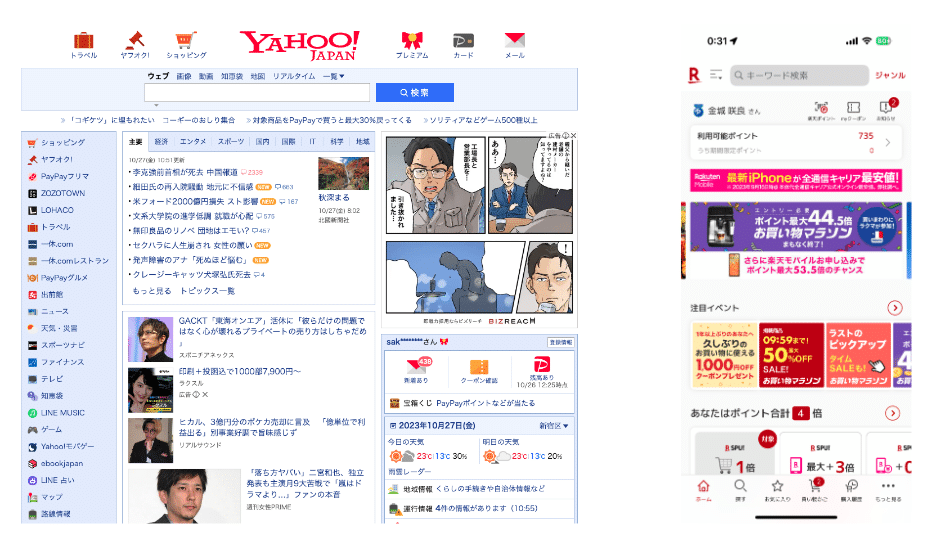
Task: Tap the Rakuten favorites star icon
Action: (777, 487)
